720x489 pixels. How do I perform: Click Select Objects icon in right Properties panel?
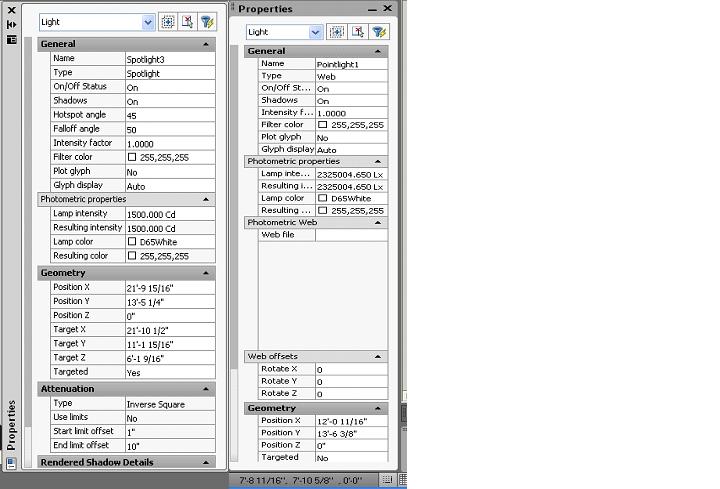click(x=358, y=32)
